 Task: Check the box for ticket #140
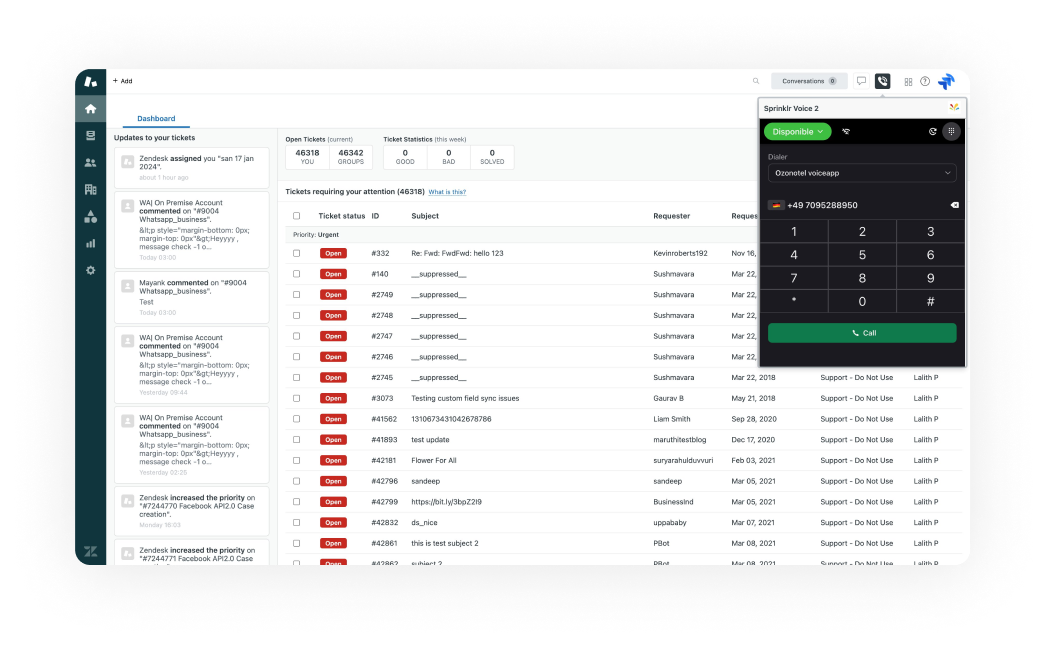coord(296,274)
